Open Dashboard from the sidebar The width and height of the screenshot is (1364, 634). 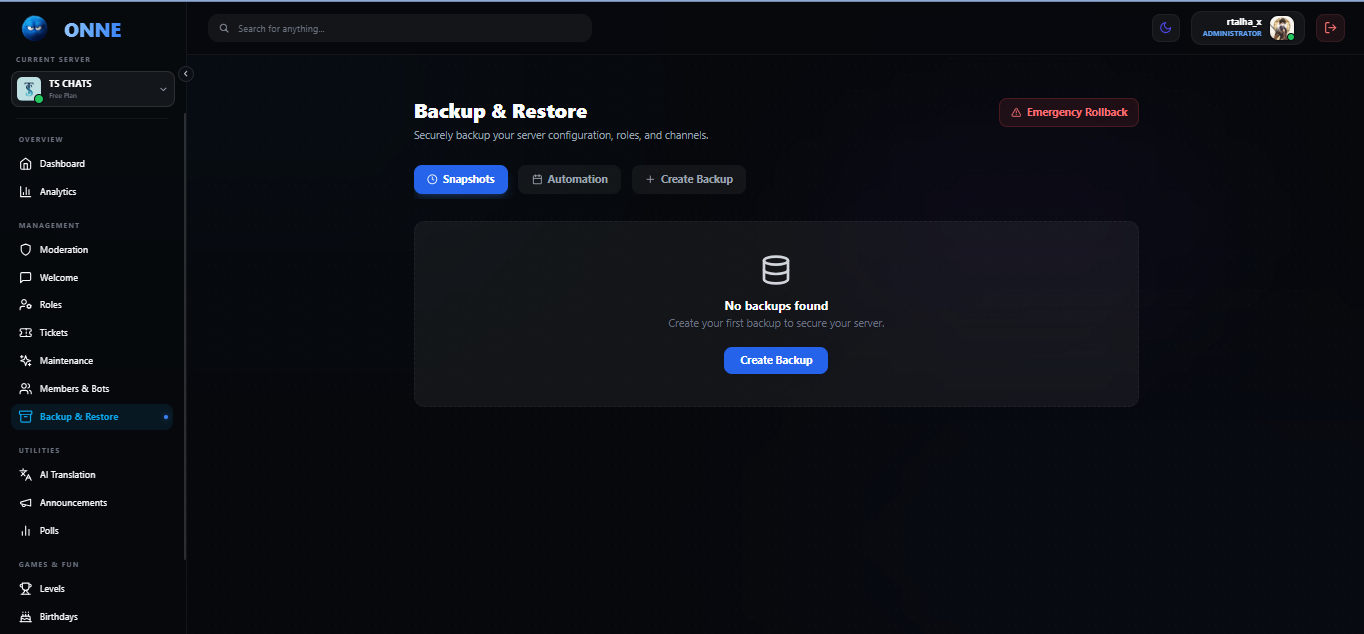(62, 164)
